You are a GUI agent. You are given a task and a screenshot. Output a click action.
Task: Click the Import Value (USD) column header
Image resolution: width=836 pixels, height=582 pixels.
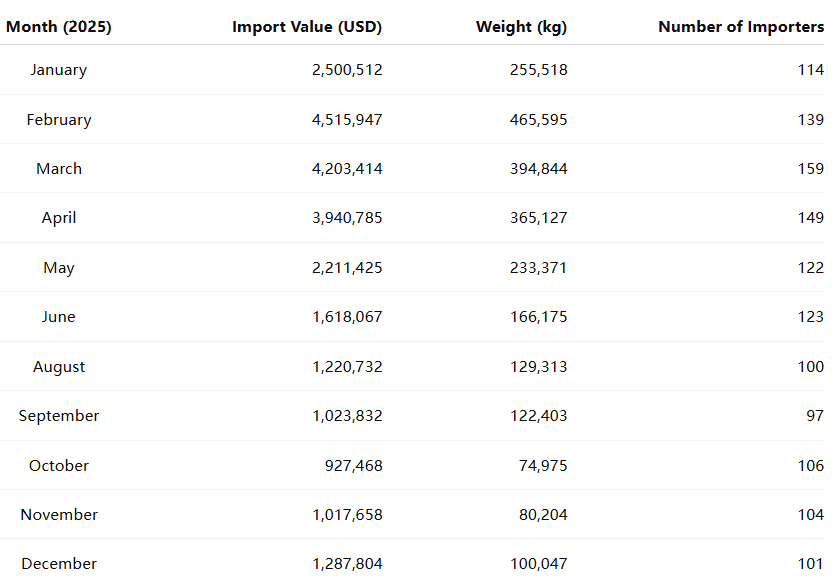[x=307, y=27]
